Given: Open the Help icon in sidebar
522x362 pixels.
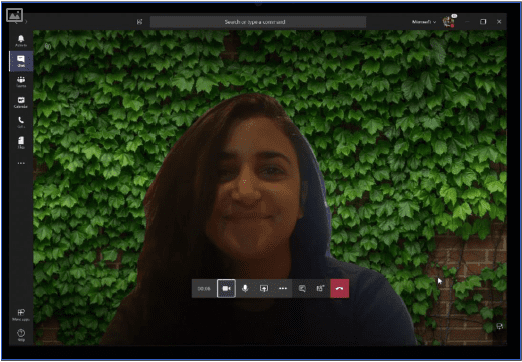Looking at the screenshot, I should coord(21,335).
